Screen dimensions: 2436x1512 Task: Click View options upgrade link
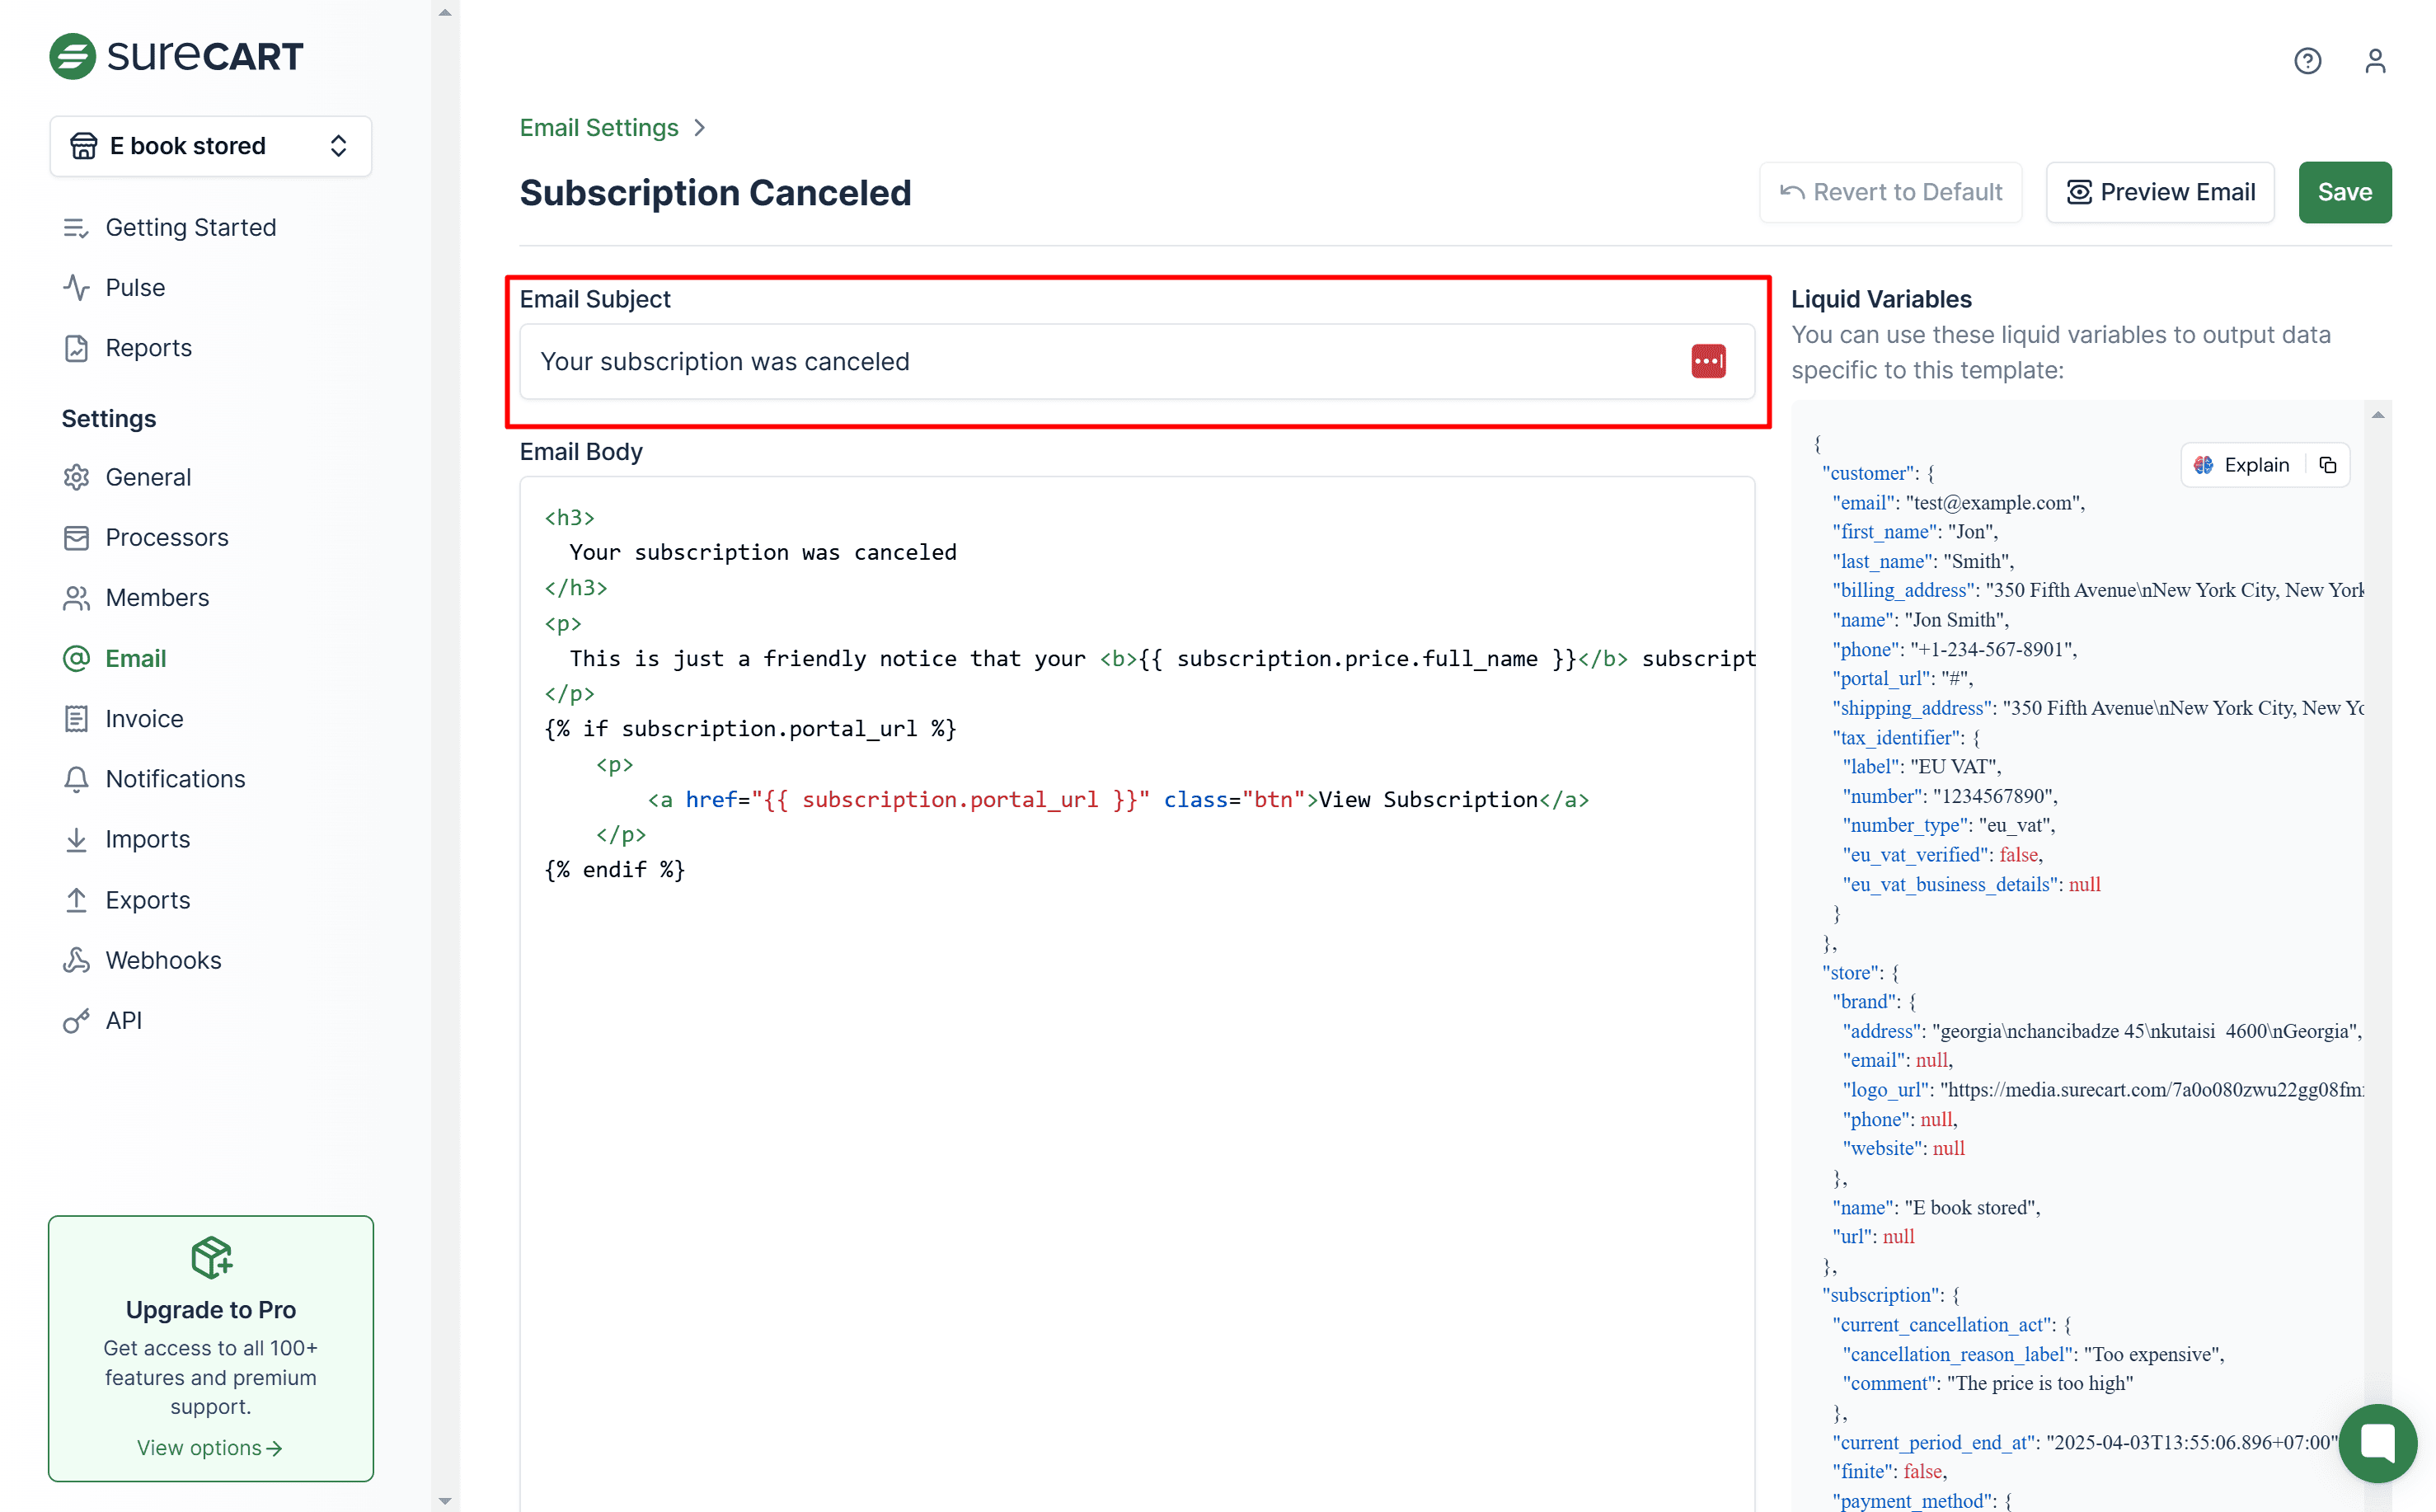click(x=210, y=1447)
